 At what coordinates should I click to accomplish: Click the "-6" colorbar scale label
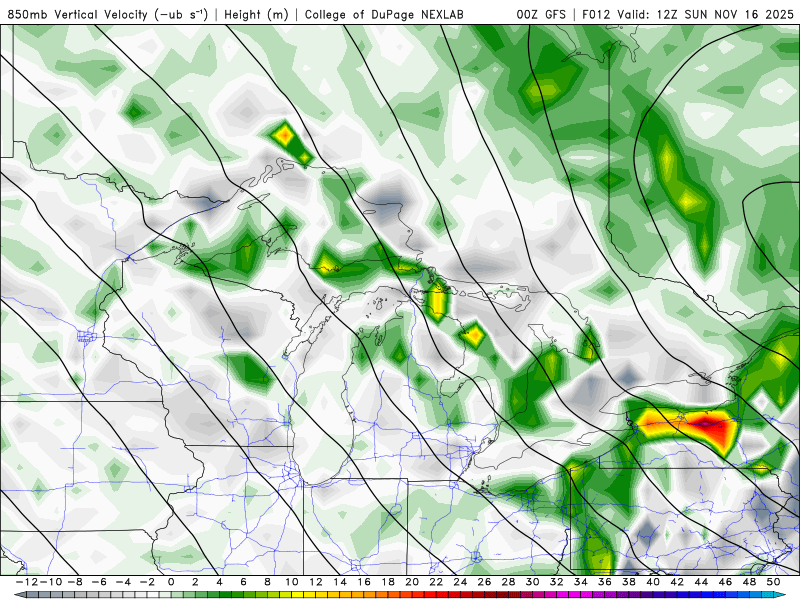(x=99, y=582)
